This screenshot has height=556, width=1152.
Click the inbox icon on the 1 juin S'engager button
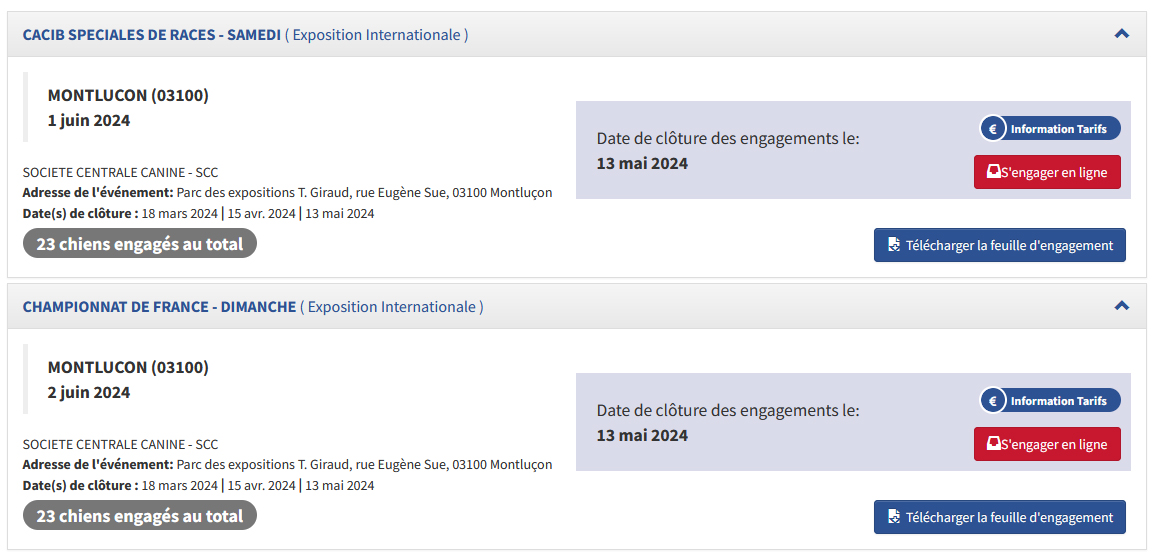click(994, 172)
